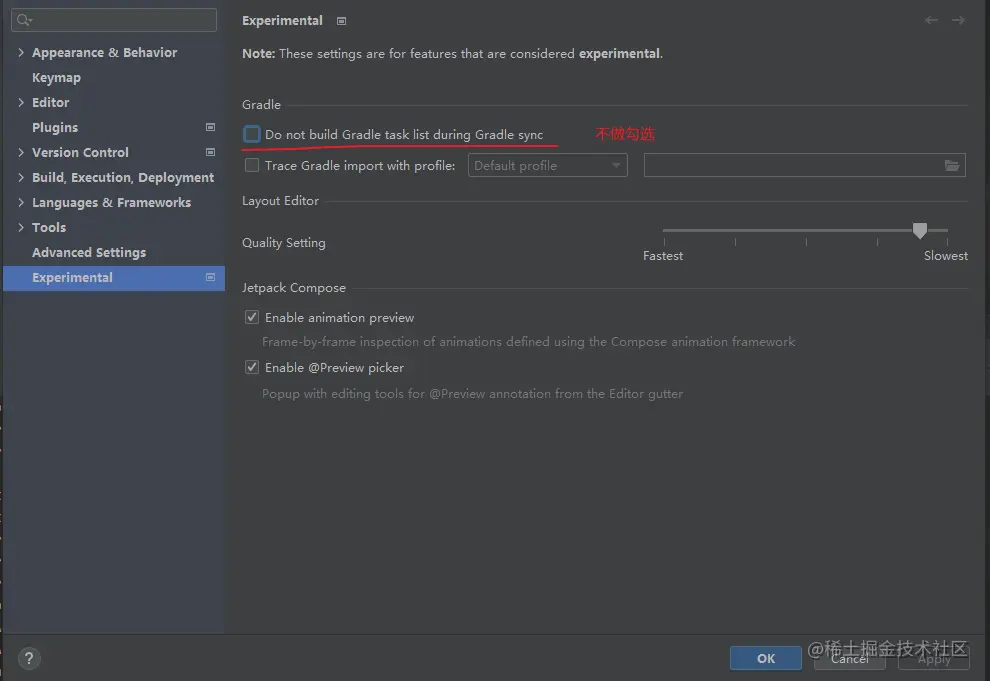Click the Frame-by-frame inspection description text

[528, 341]
